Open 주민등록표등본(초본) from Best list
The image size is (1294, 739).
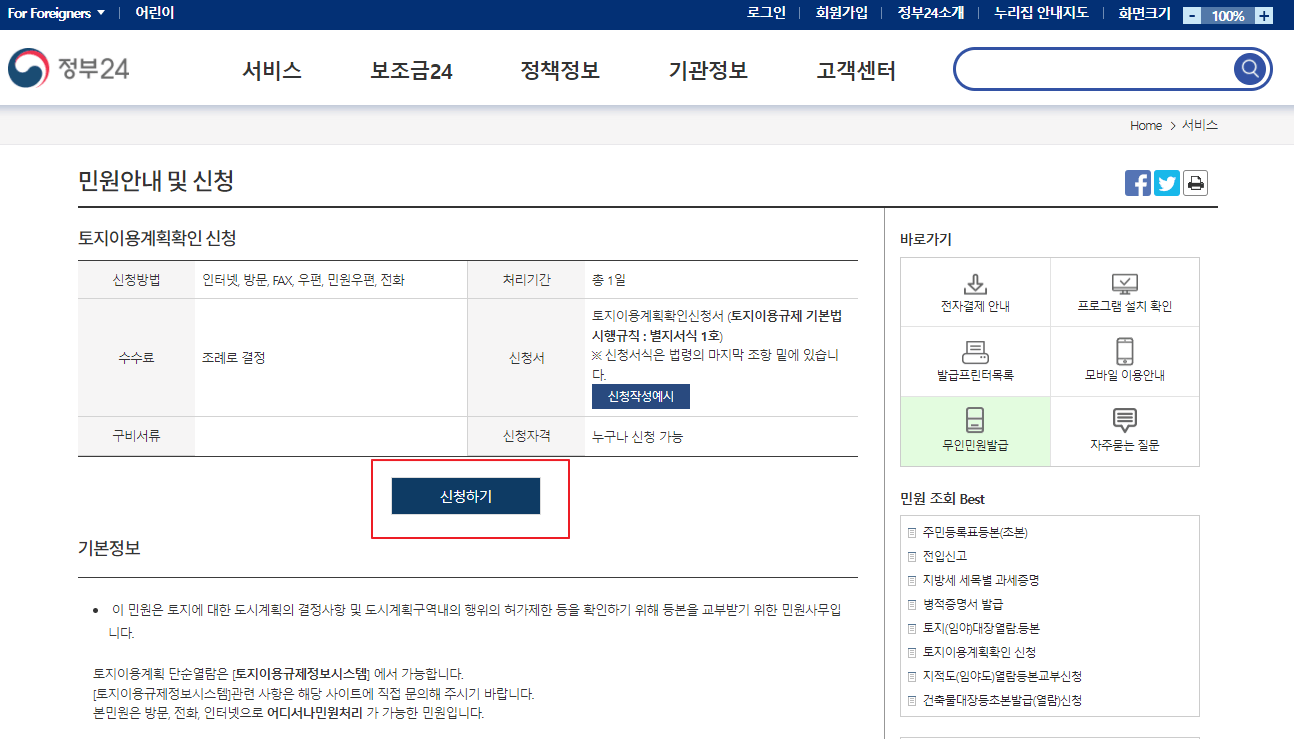point(975,532)
